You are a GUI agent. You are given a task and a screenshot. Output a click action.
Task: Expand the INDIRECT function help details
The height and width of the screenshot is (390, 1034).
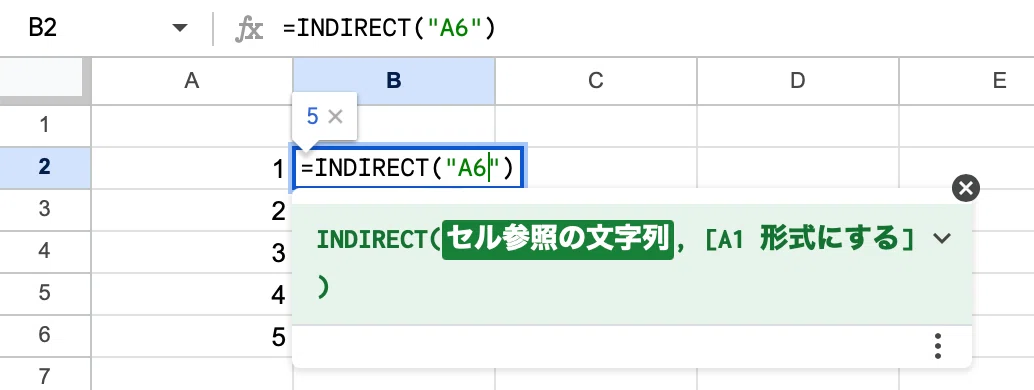pyautogui.click(x=943, y=238)
